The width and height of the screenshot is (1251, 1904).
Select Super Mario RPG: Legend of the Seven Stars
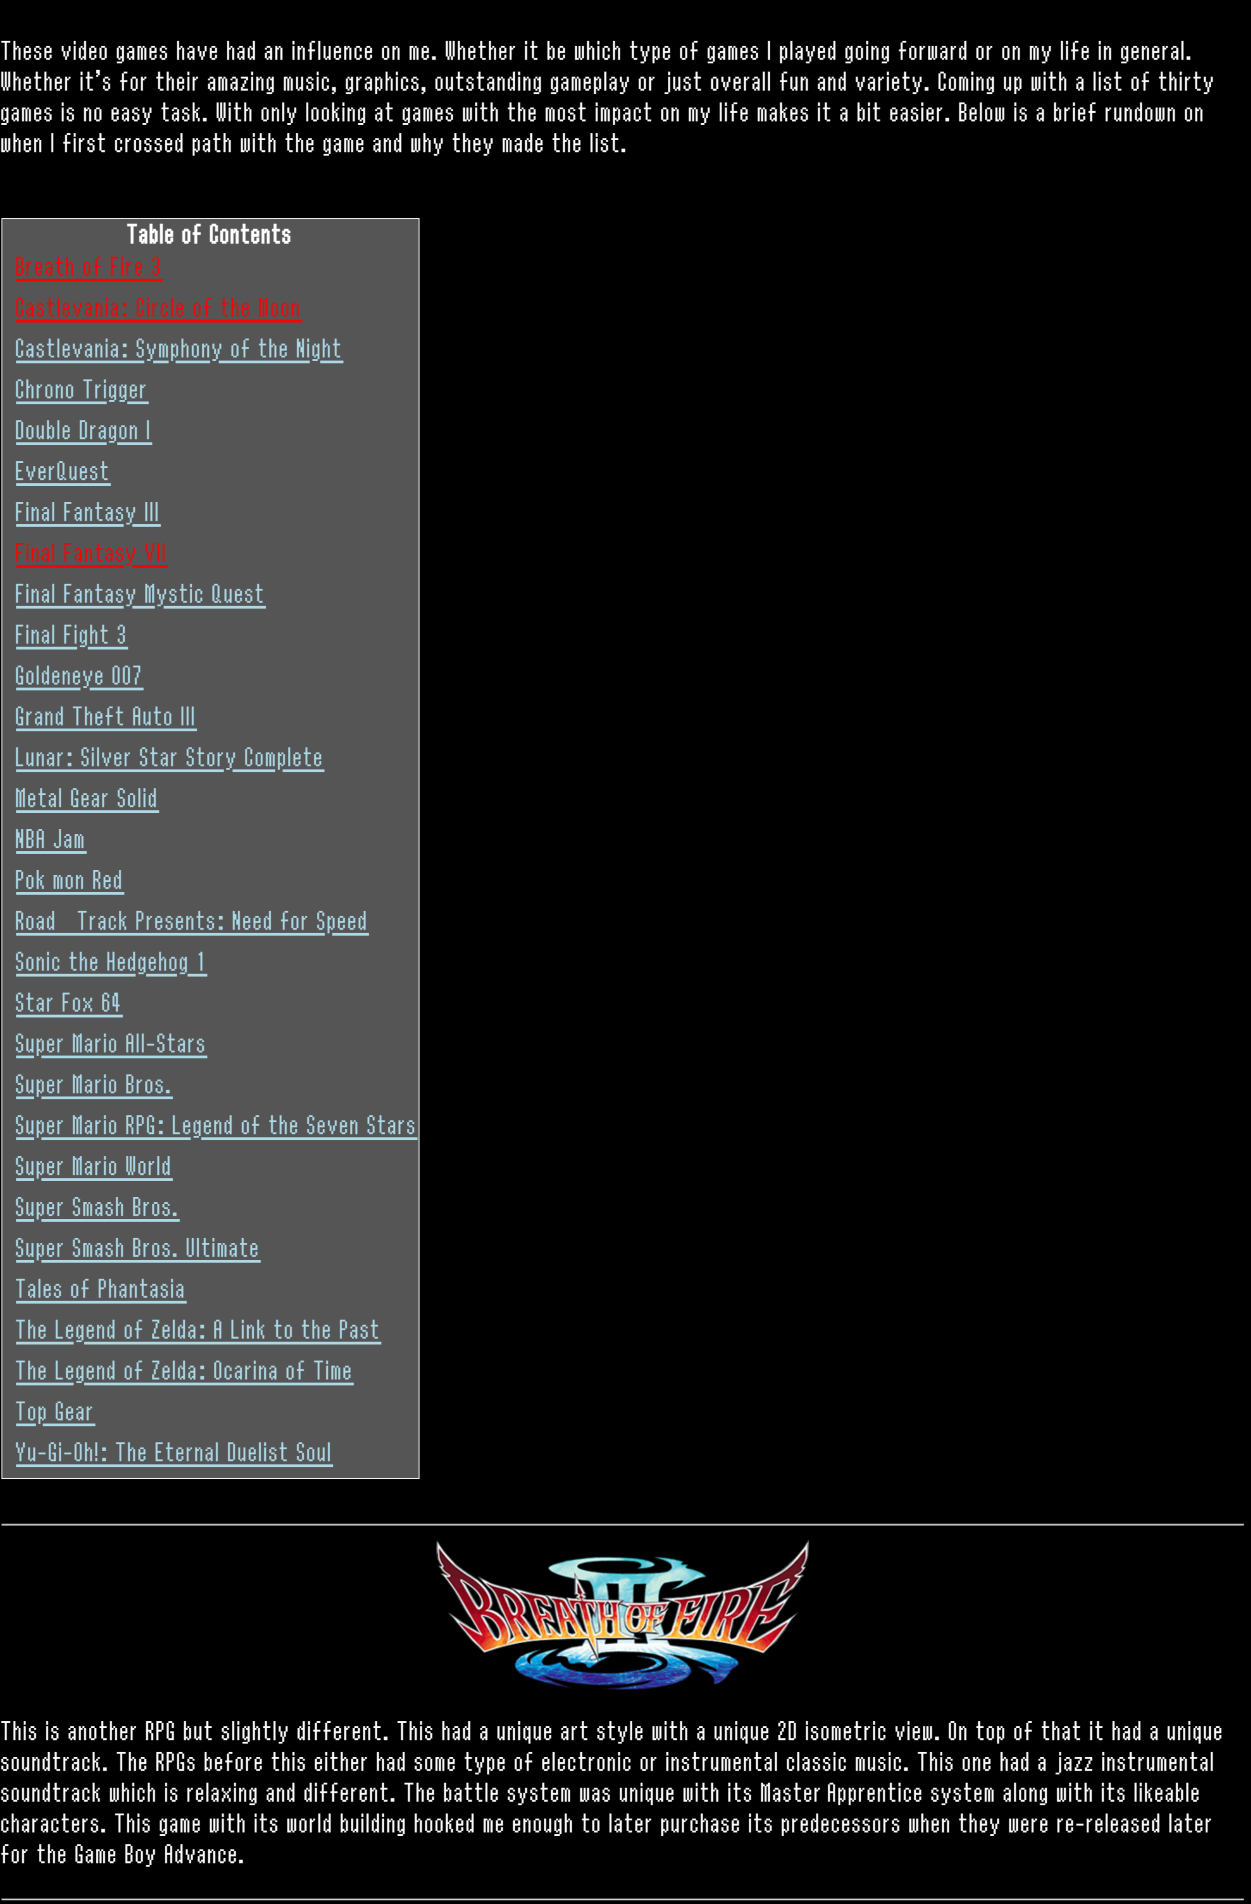(216, 1127)
